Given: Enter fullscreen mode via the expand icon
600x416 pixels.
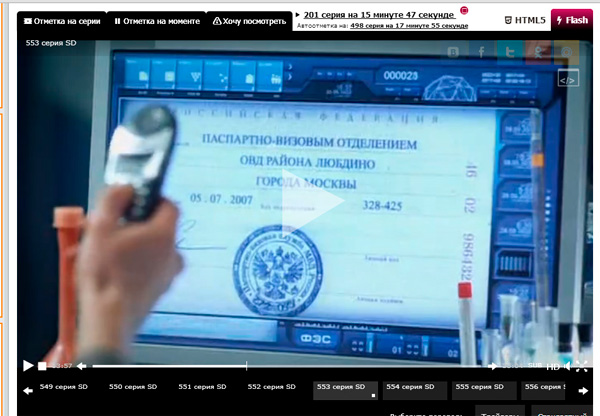Looking at the screenshot, I should click(x=581, y=366).
